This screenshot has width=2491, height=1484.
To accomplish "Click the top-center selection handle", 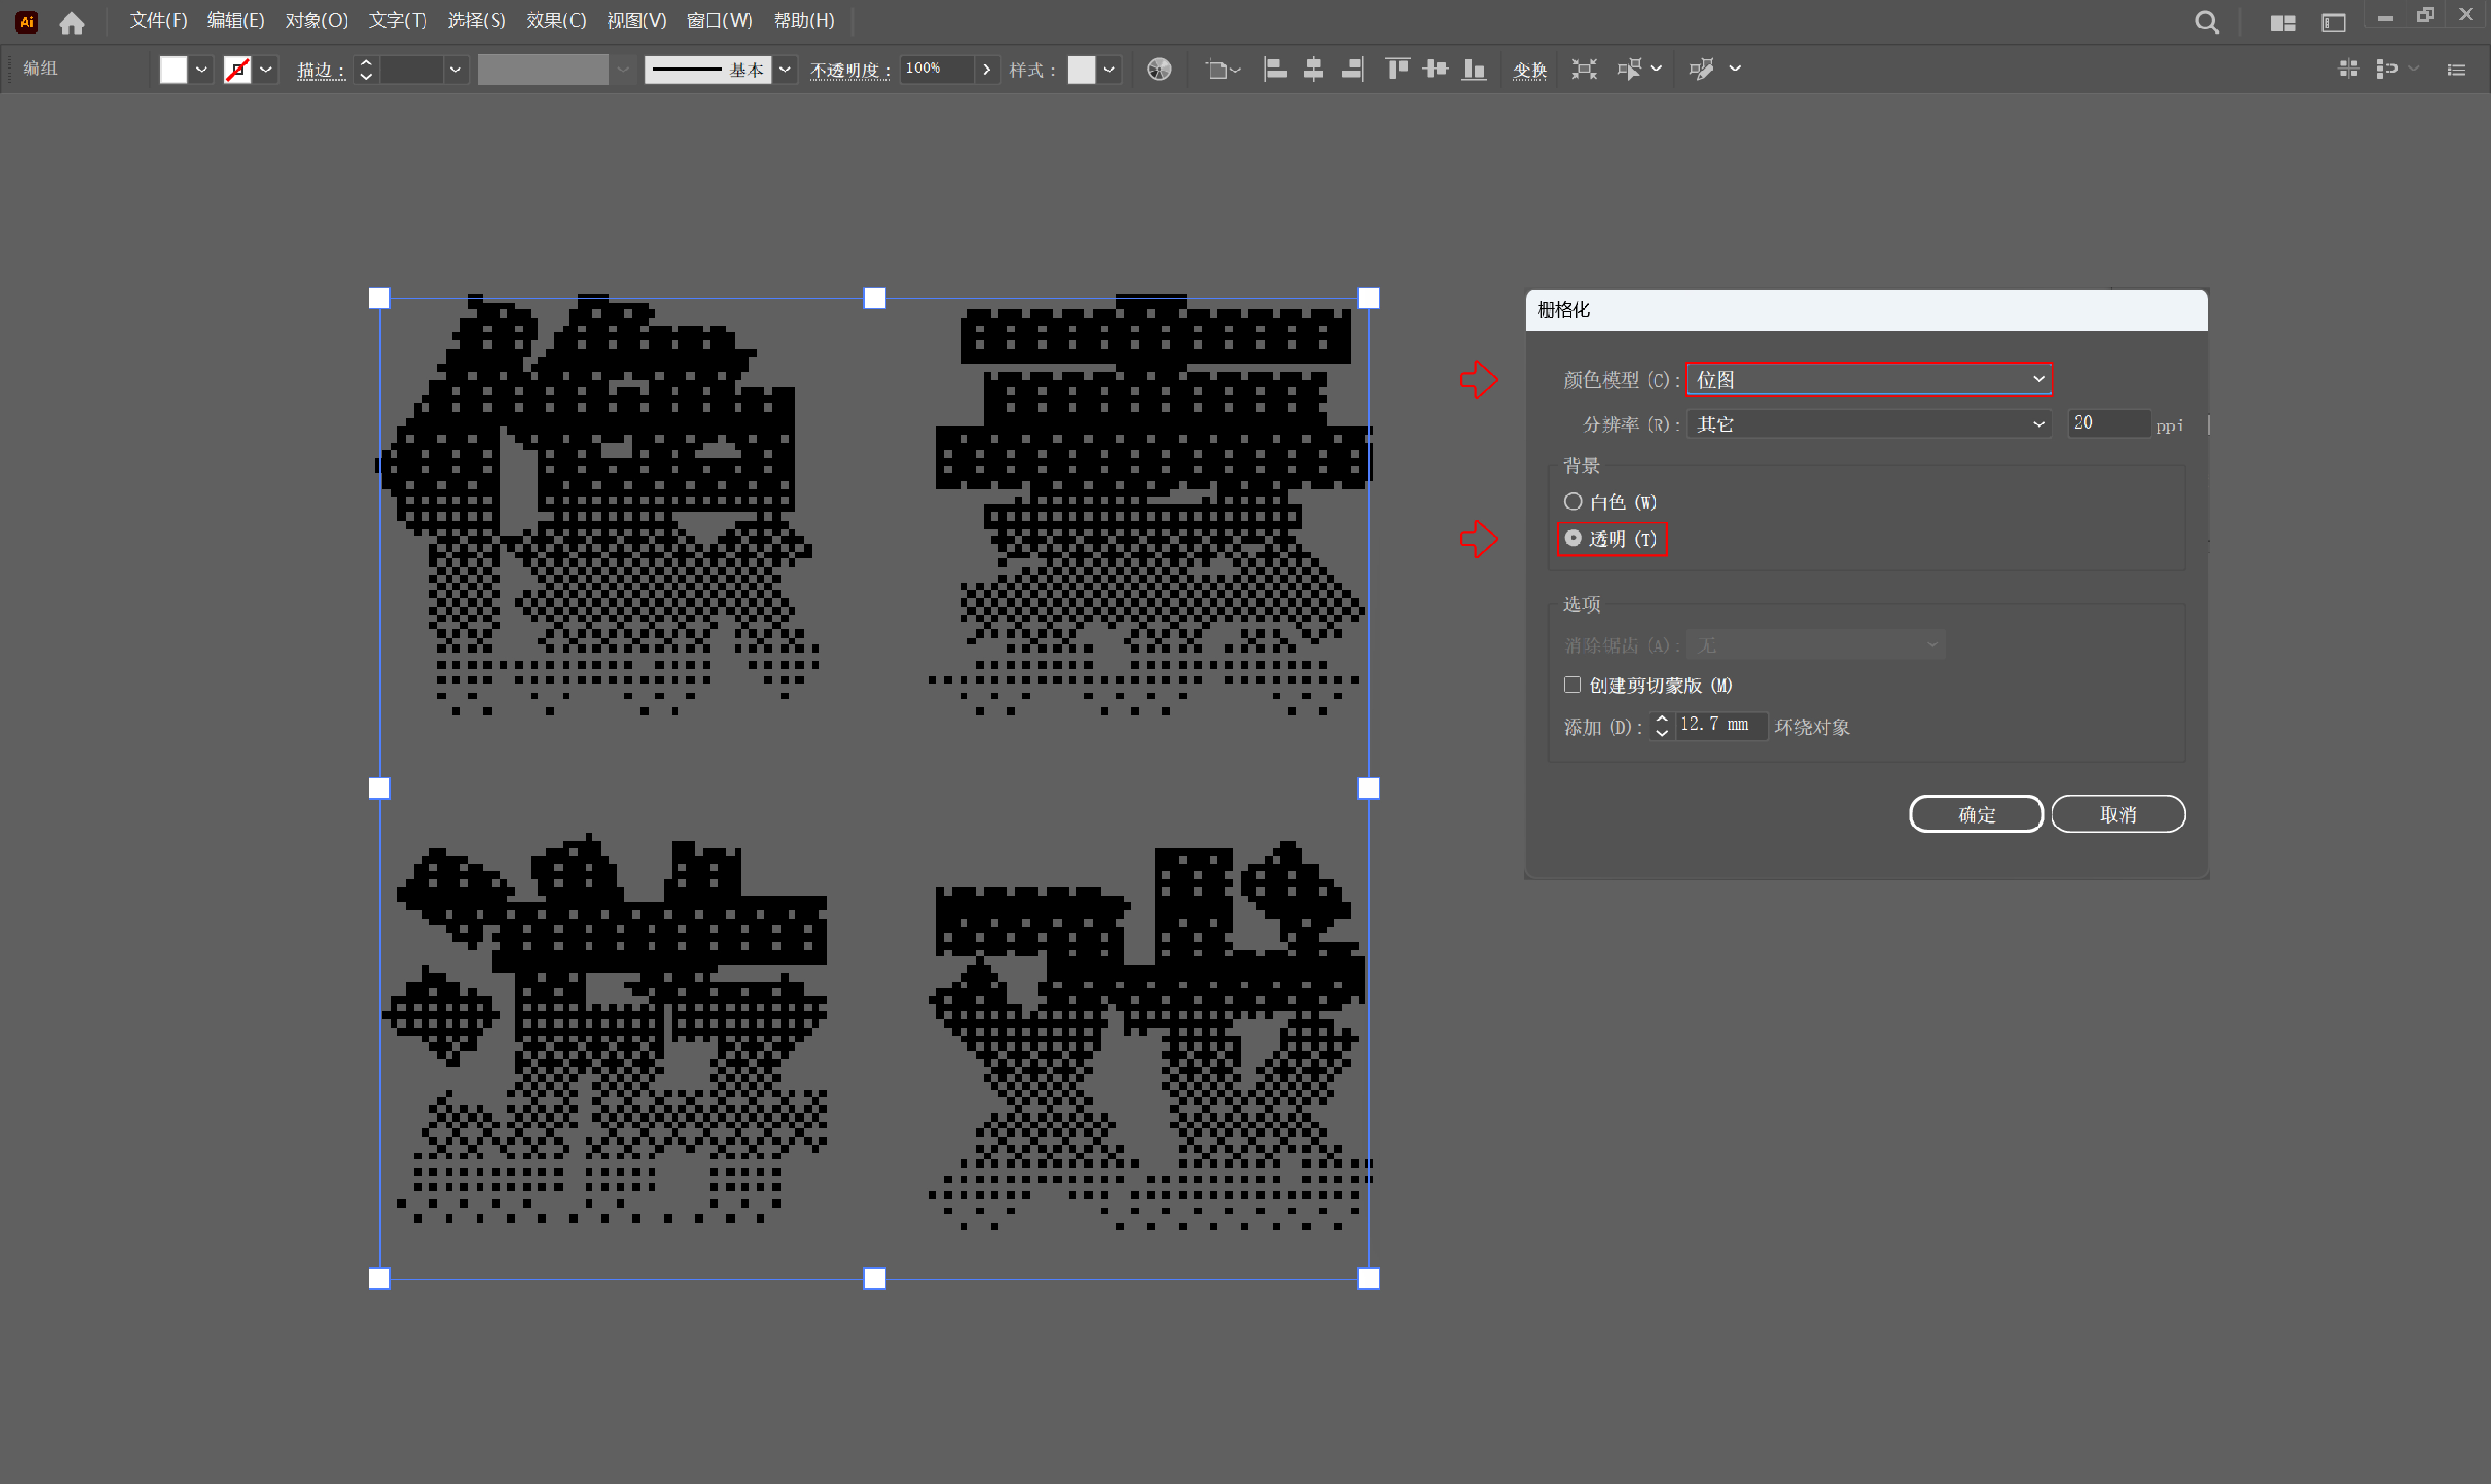I will [874, 298].
